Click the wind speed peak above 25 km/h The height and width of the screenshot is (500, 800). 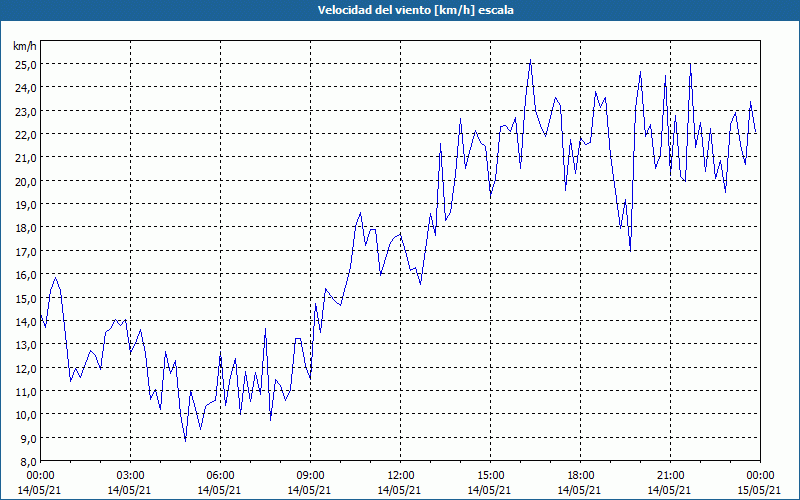531,60
